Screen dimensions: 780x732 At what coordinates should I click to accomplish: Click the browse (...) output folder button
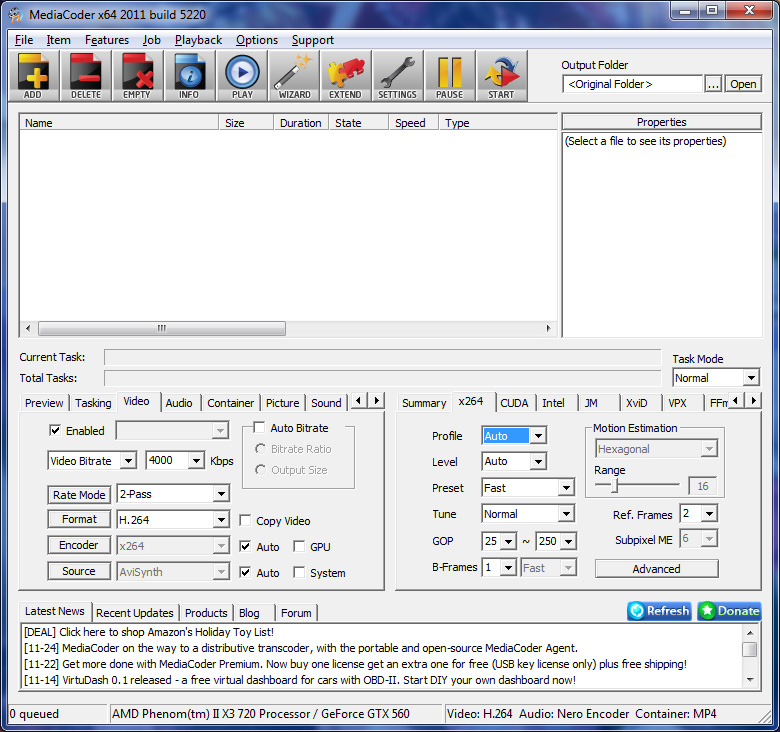[713, 84]
